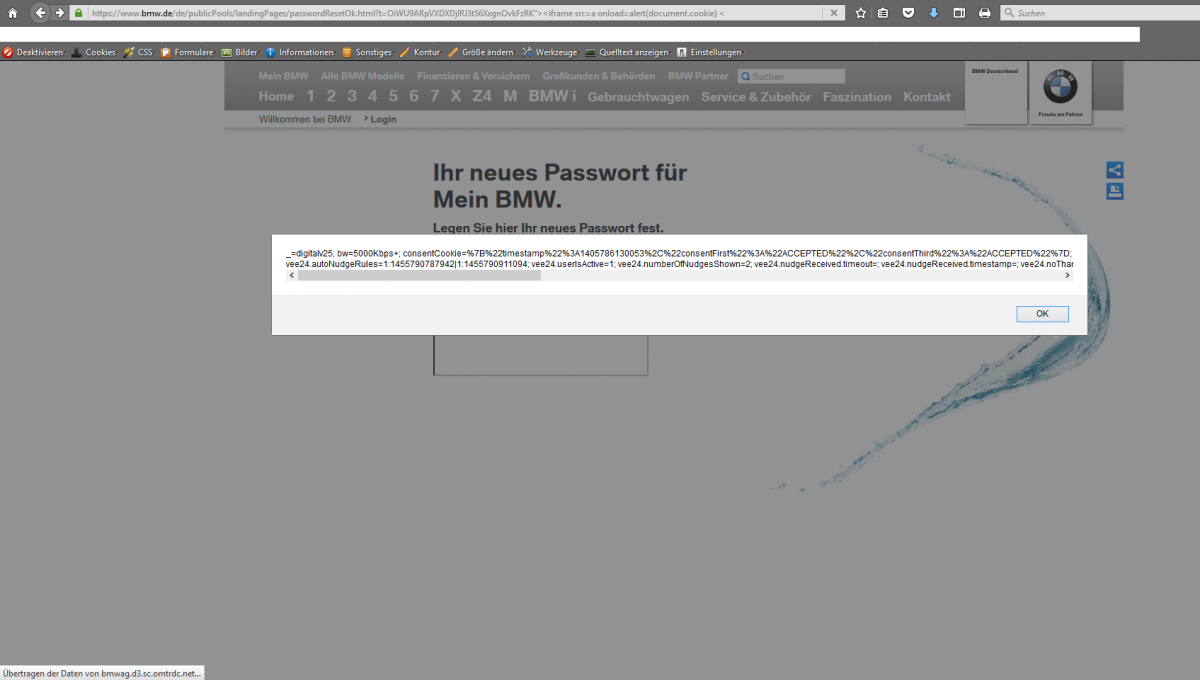This screenshot has height=680, width=1200.
Task: Click Home in BMW main navigation
Action: point(276,96)
